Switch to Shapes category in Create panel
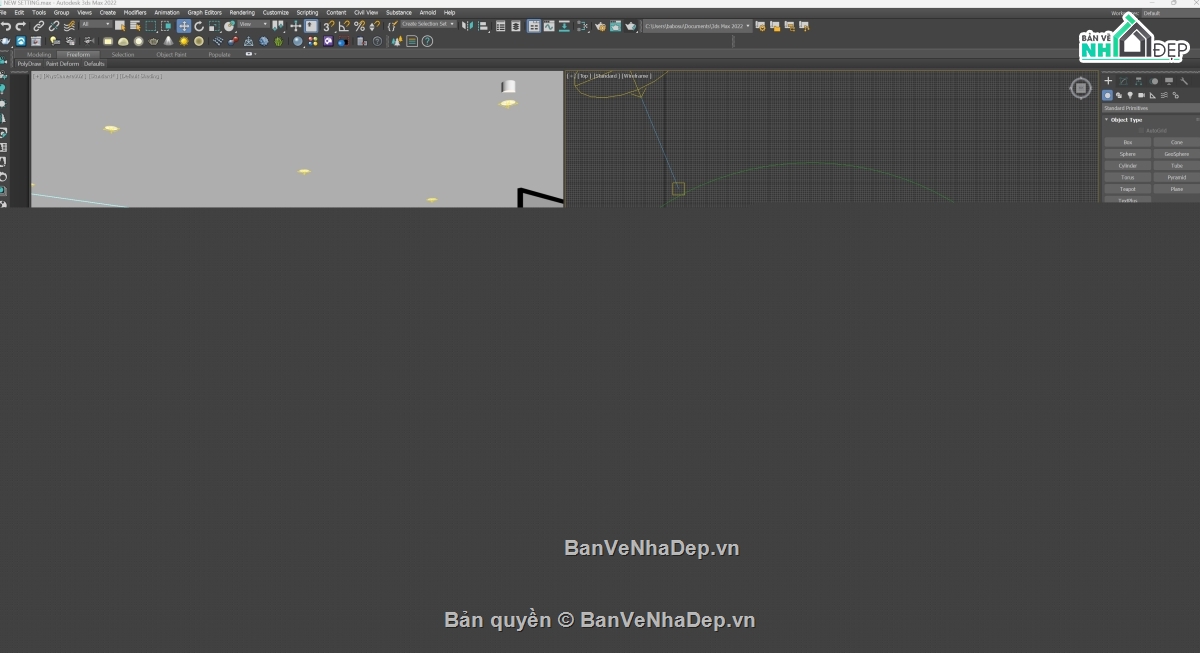 click(1120, 96)
